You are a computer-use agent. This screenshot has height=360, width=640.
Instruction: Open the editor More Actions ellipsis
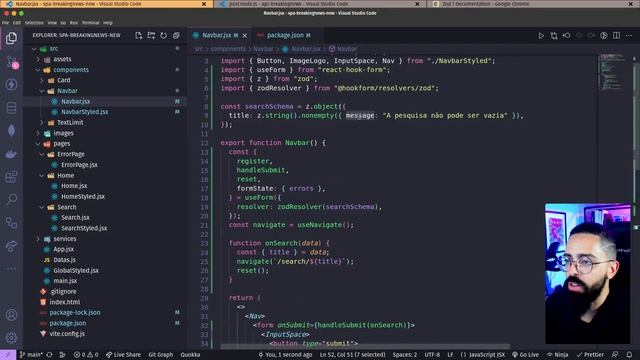[x=629, y=36]
